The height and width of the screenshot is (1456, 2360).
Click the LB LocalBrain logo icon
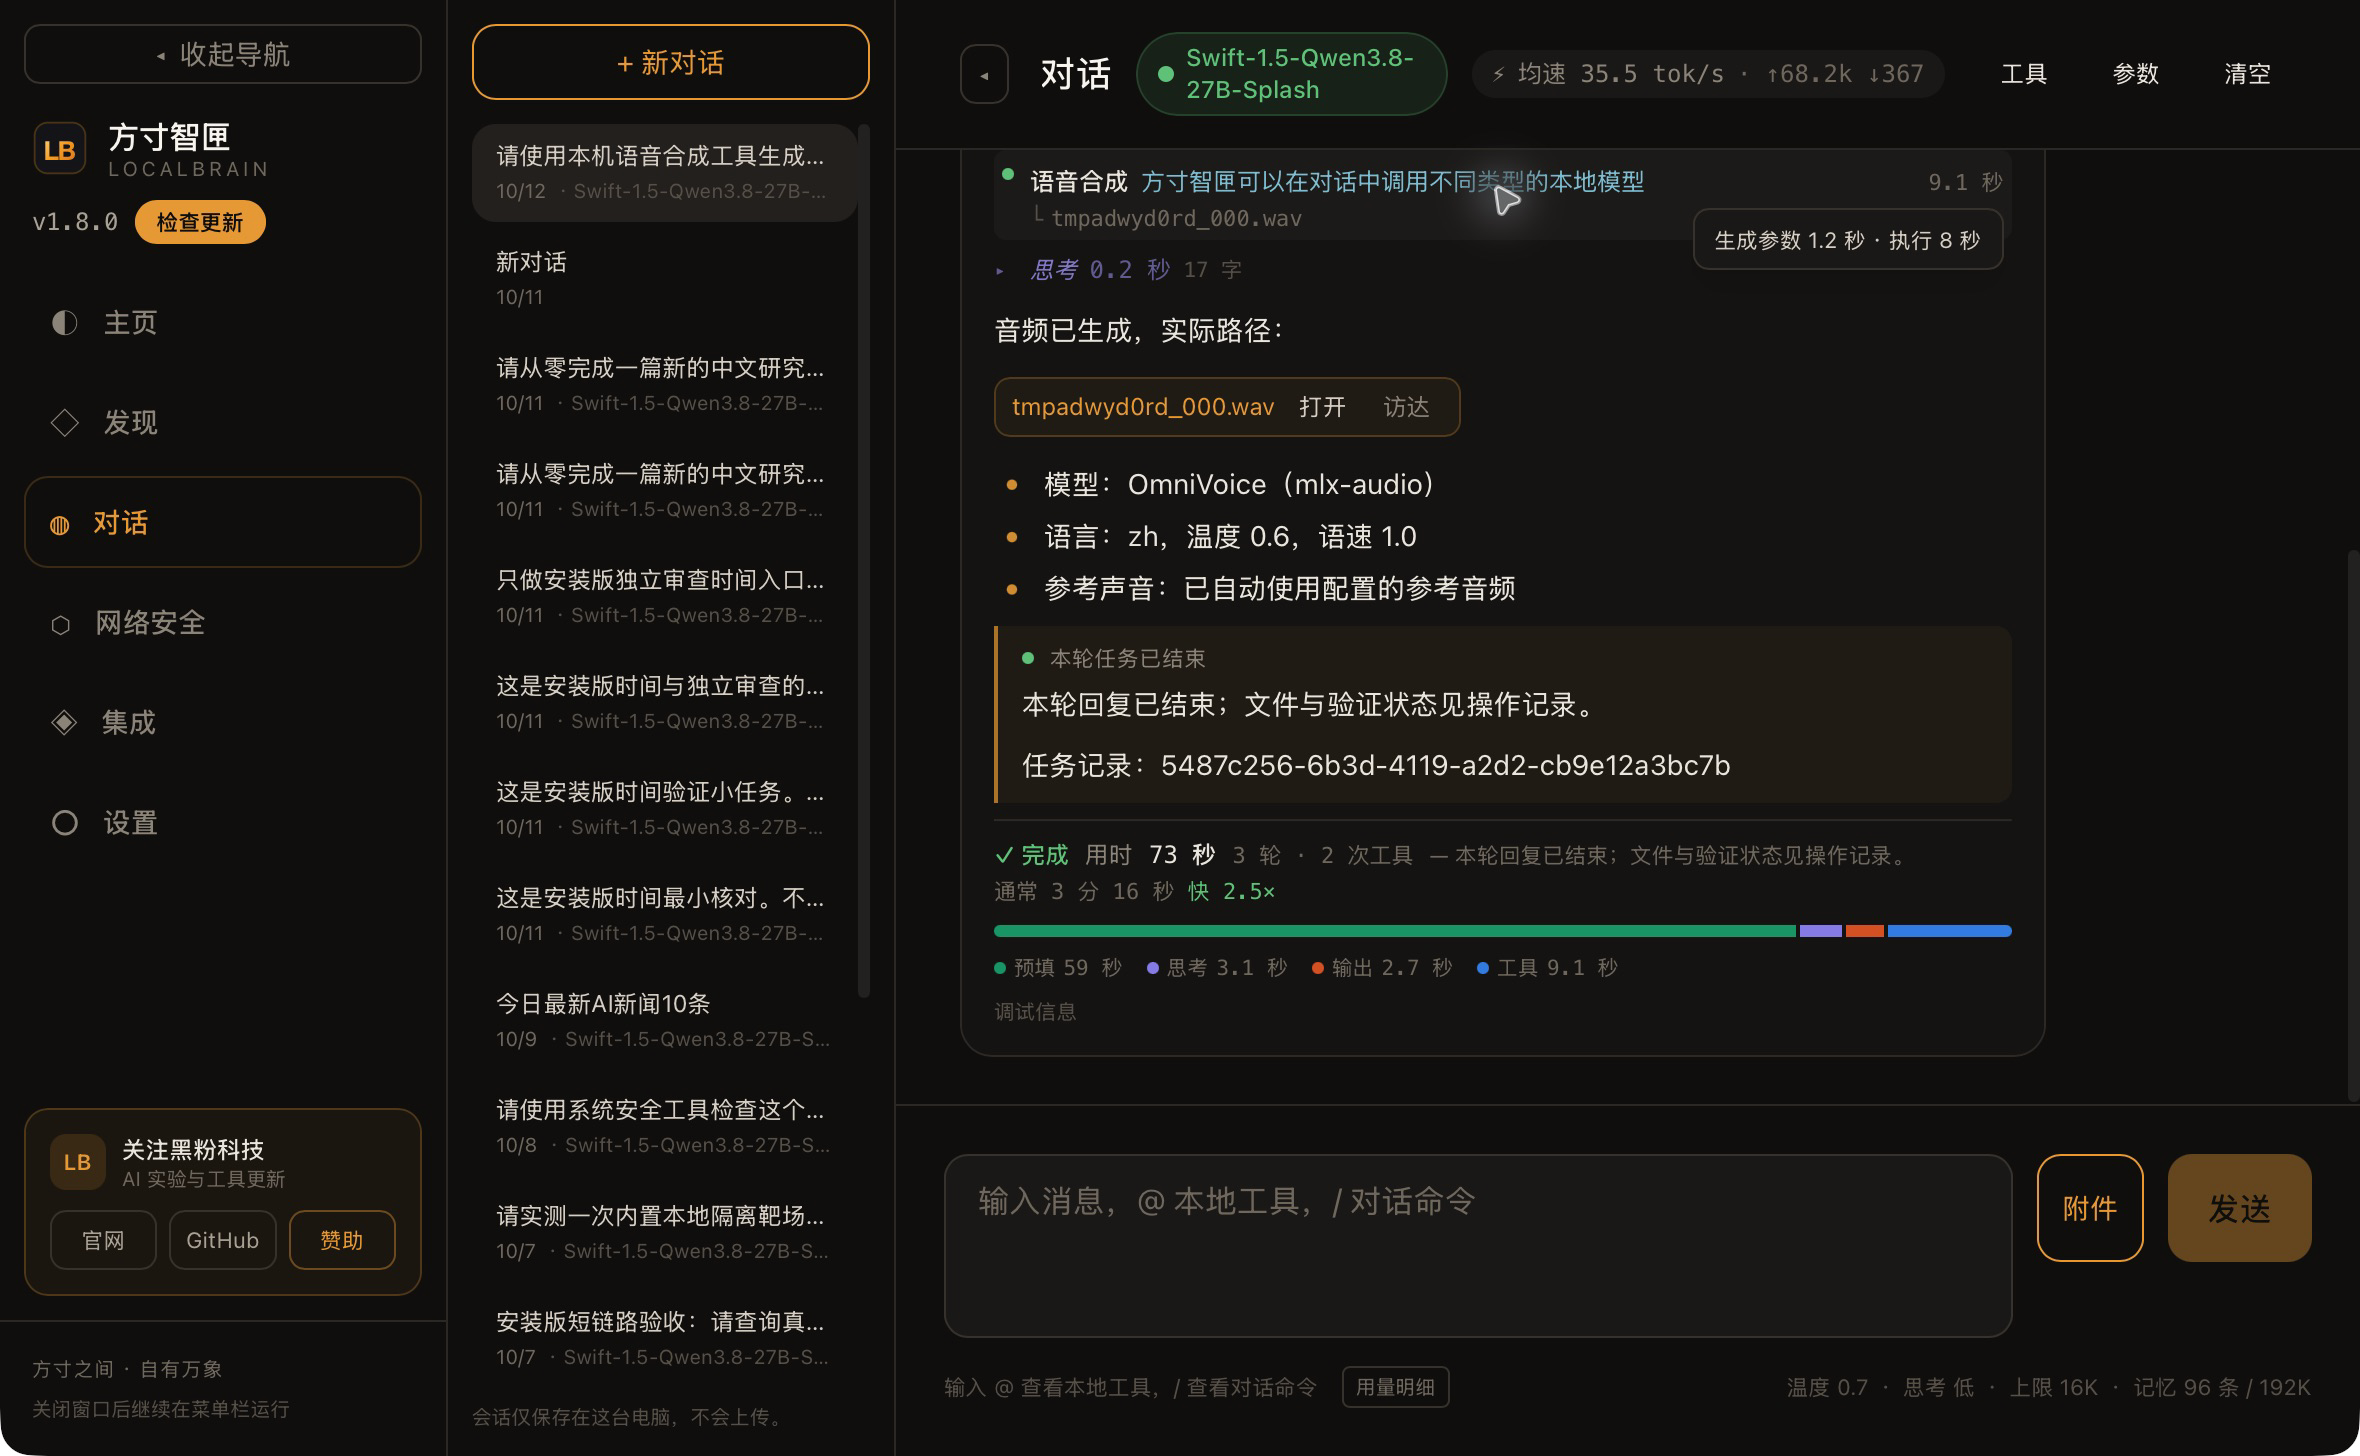59,149
